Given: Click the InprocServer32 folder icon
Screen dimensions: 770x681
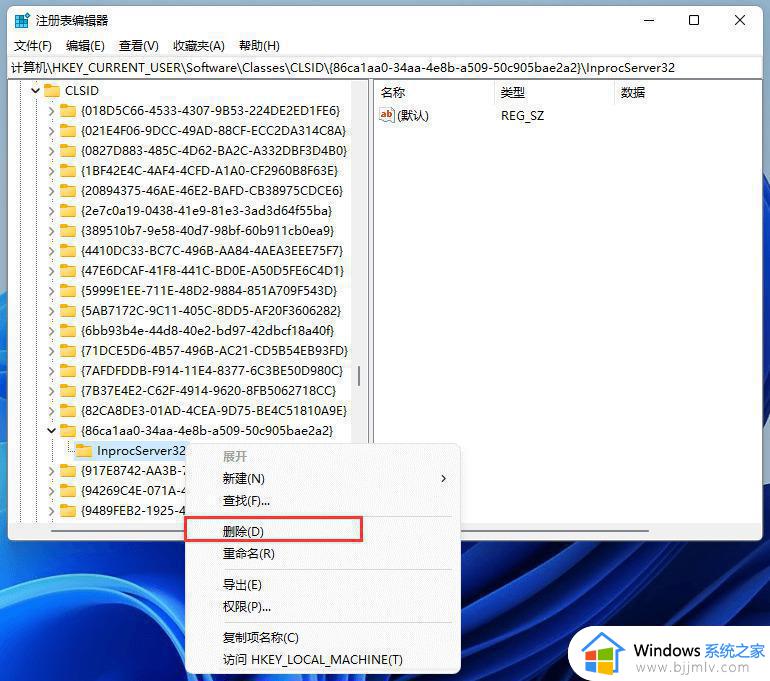Looking at the screenshot, I should tap(84, 451).
